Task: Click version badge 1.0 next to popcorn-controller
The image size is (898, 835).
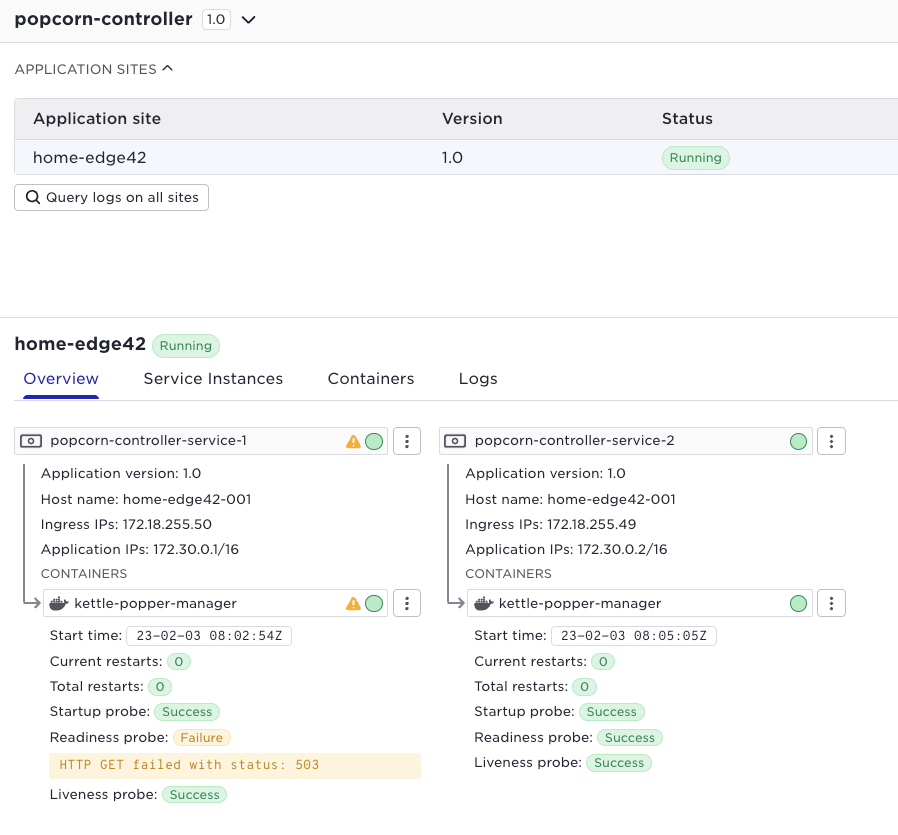Action: (x=216, y=19)
